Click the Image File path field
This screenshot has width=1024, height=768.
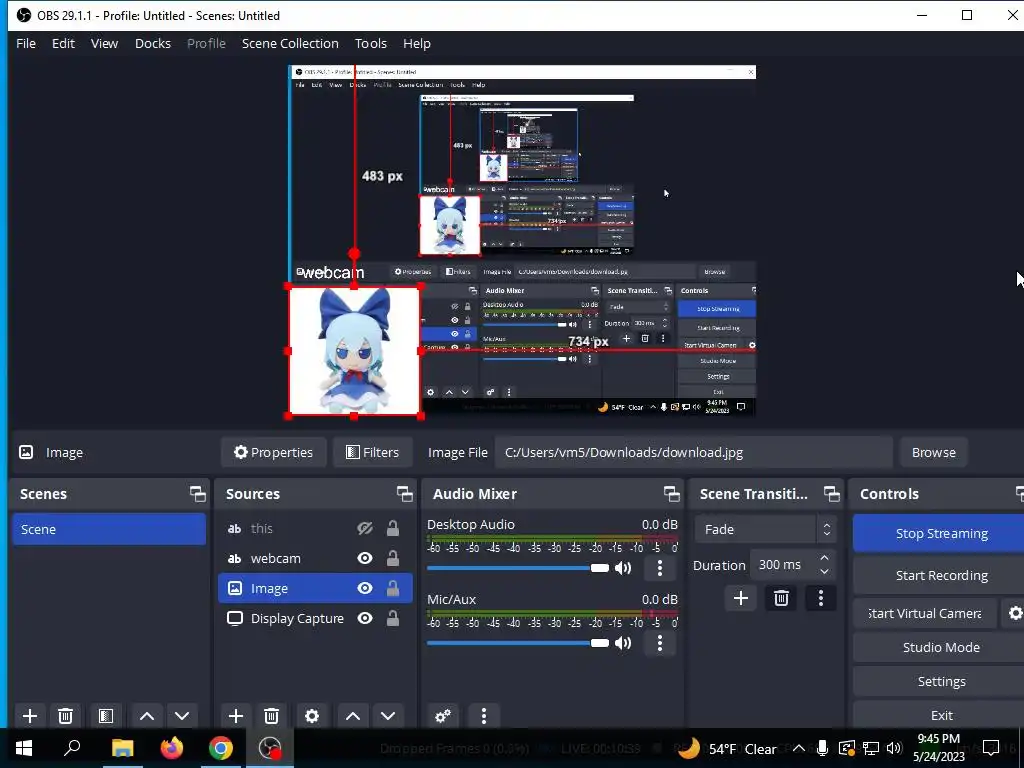pyautogui.click(x=694, y=452)
